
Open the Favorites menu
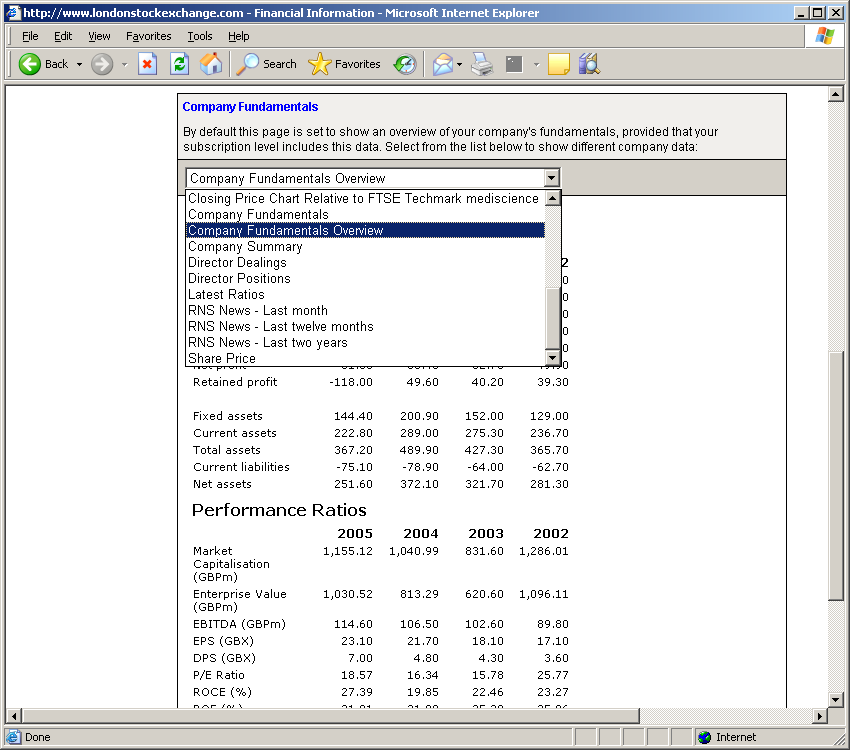[x=149, y=36]
